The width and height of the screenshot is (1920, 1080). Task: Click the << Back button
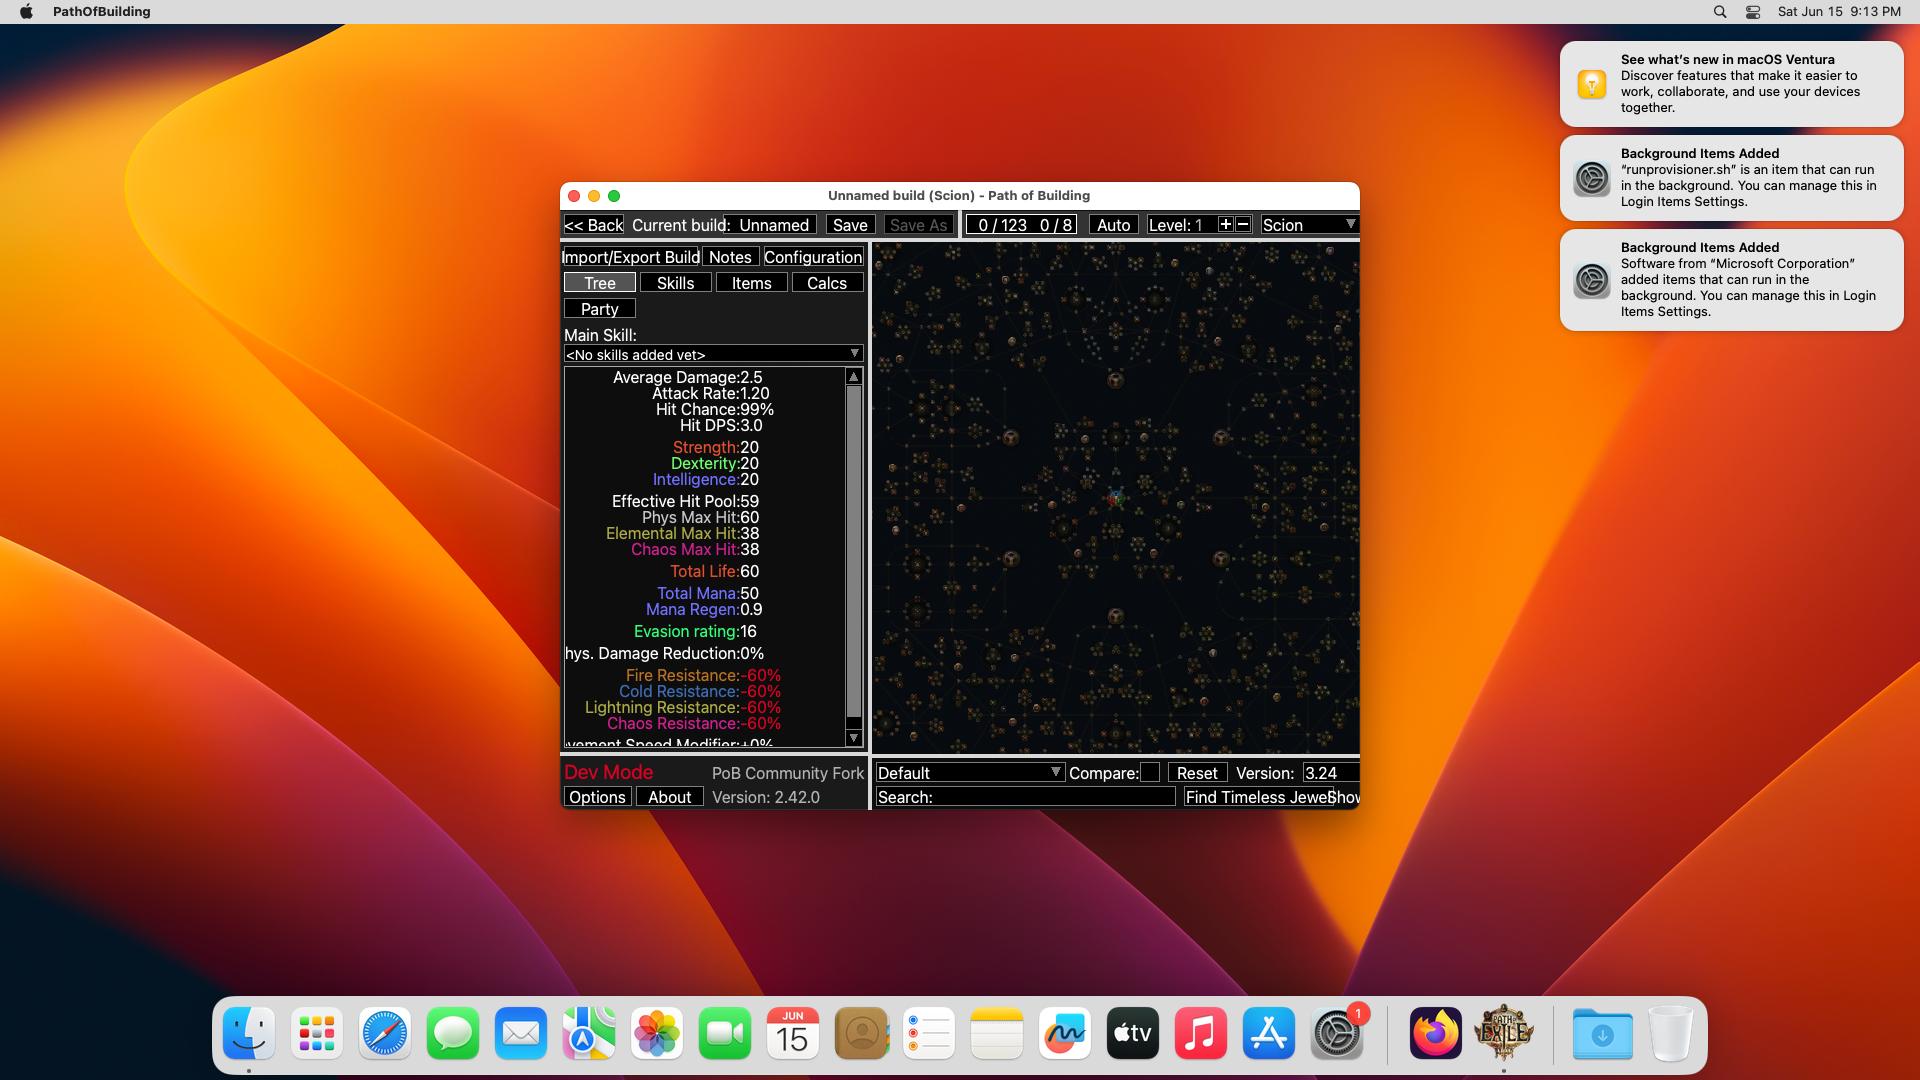[x=594, y=225]
